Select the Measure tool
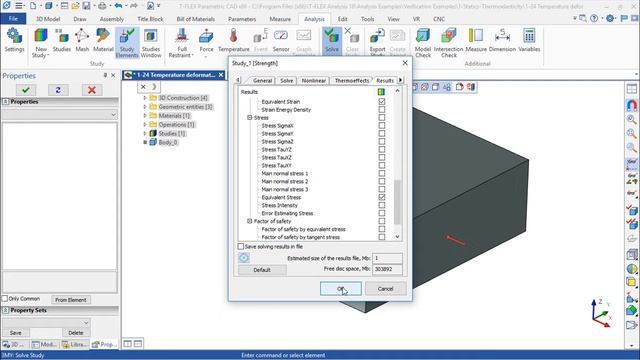 pos(476,40)
